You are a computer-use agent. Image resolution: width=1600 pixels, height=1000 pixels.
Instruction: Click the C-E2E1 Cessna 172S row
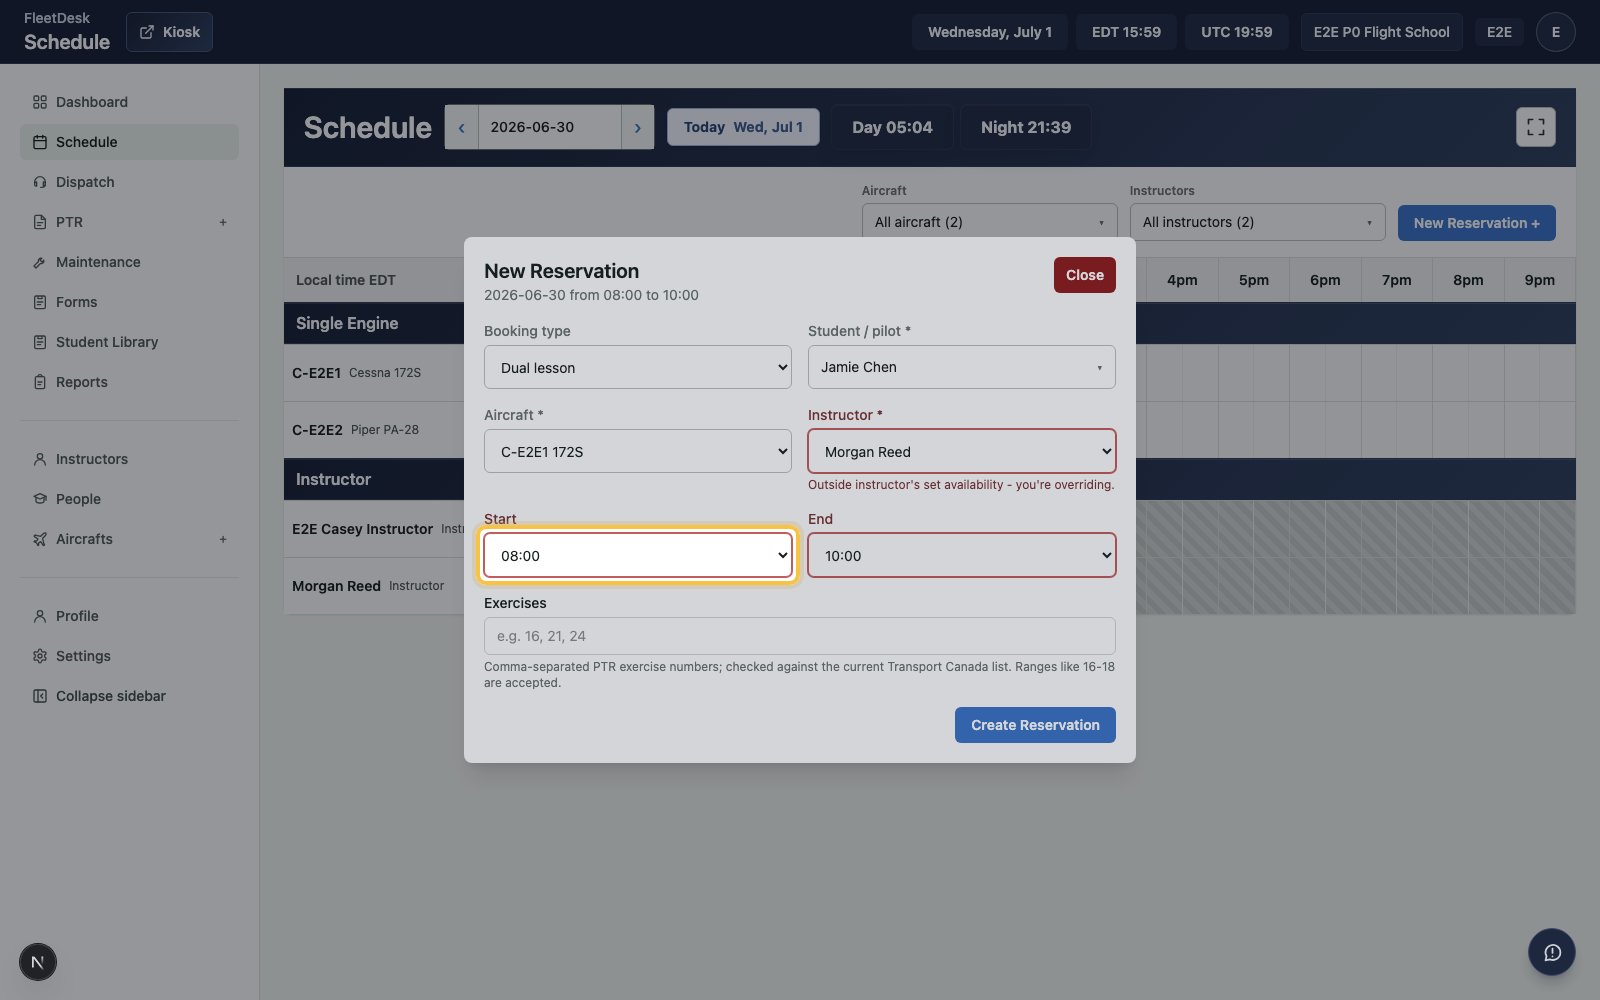pyautogui.click(x=374, y=373)
